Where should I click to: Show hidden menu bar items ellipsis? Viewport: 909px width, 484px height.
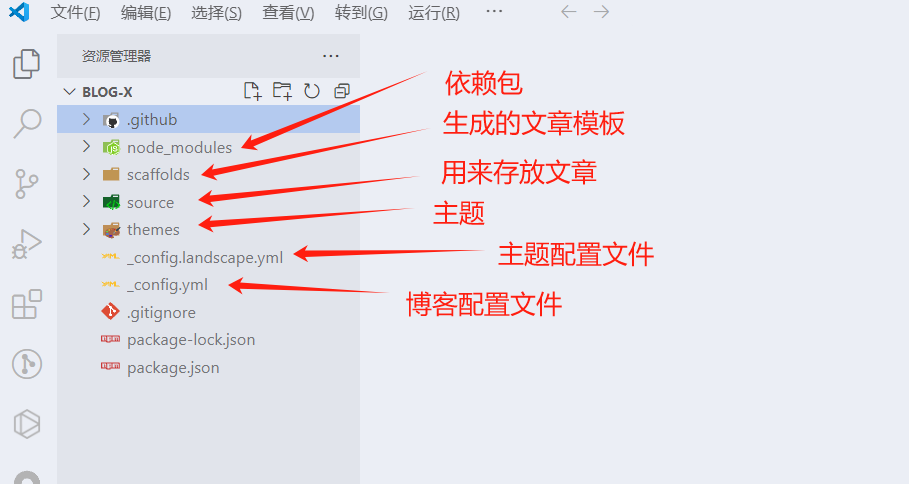pyautogui.click(x=494, y=12)
